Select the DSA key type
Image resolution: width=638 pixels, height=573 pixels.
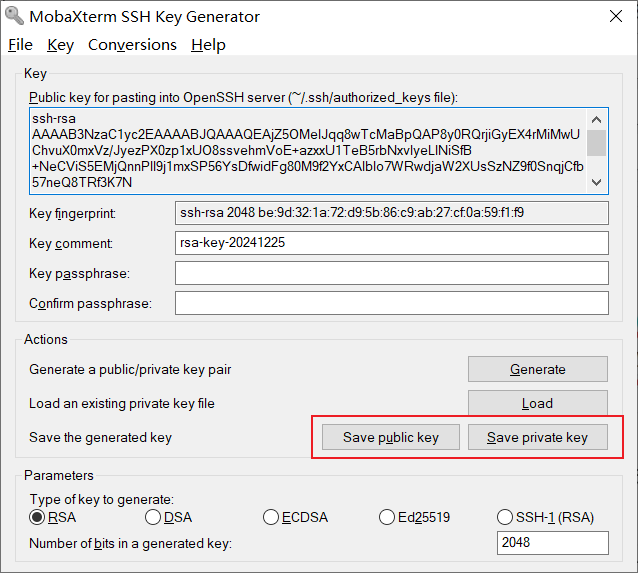point(153,517)
